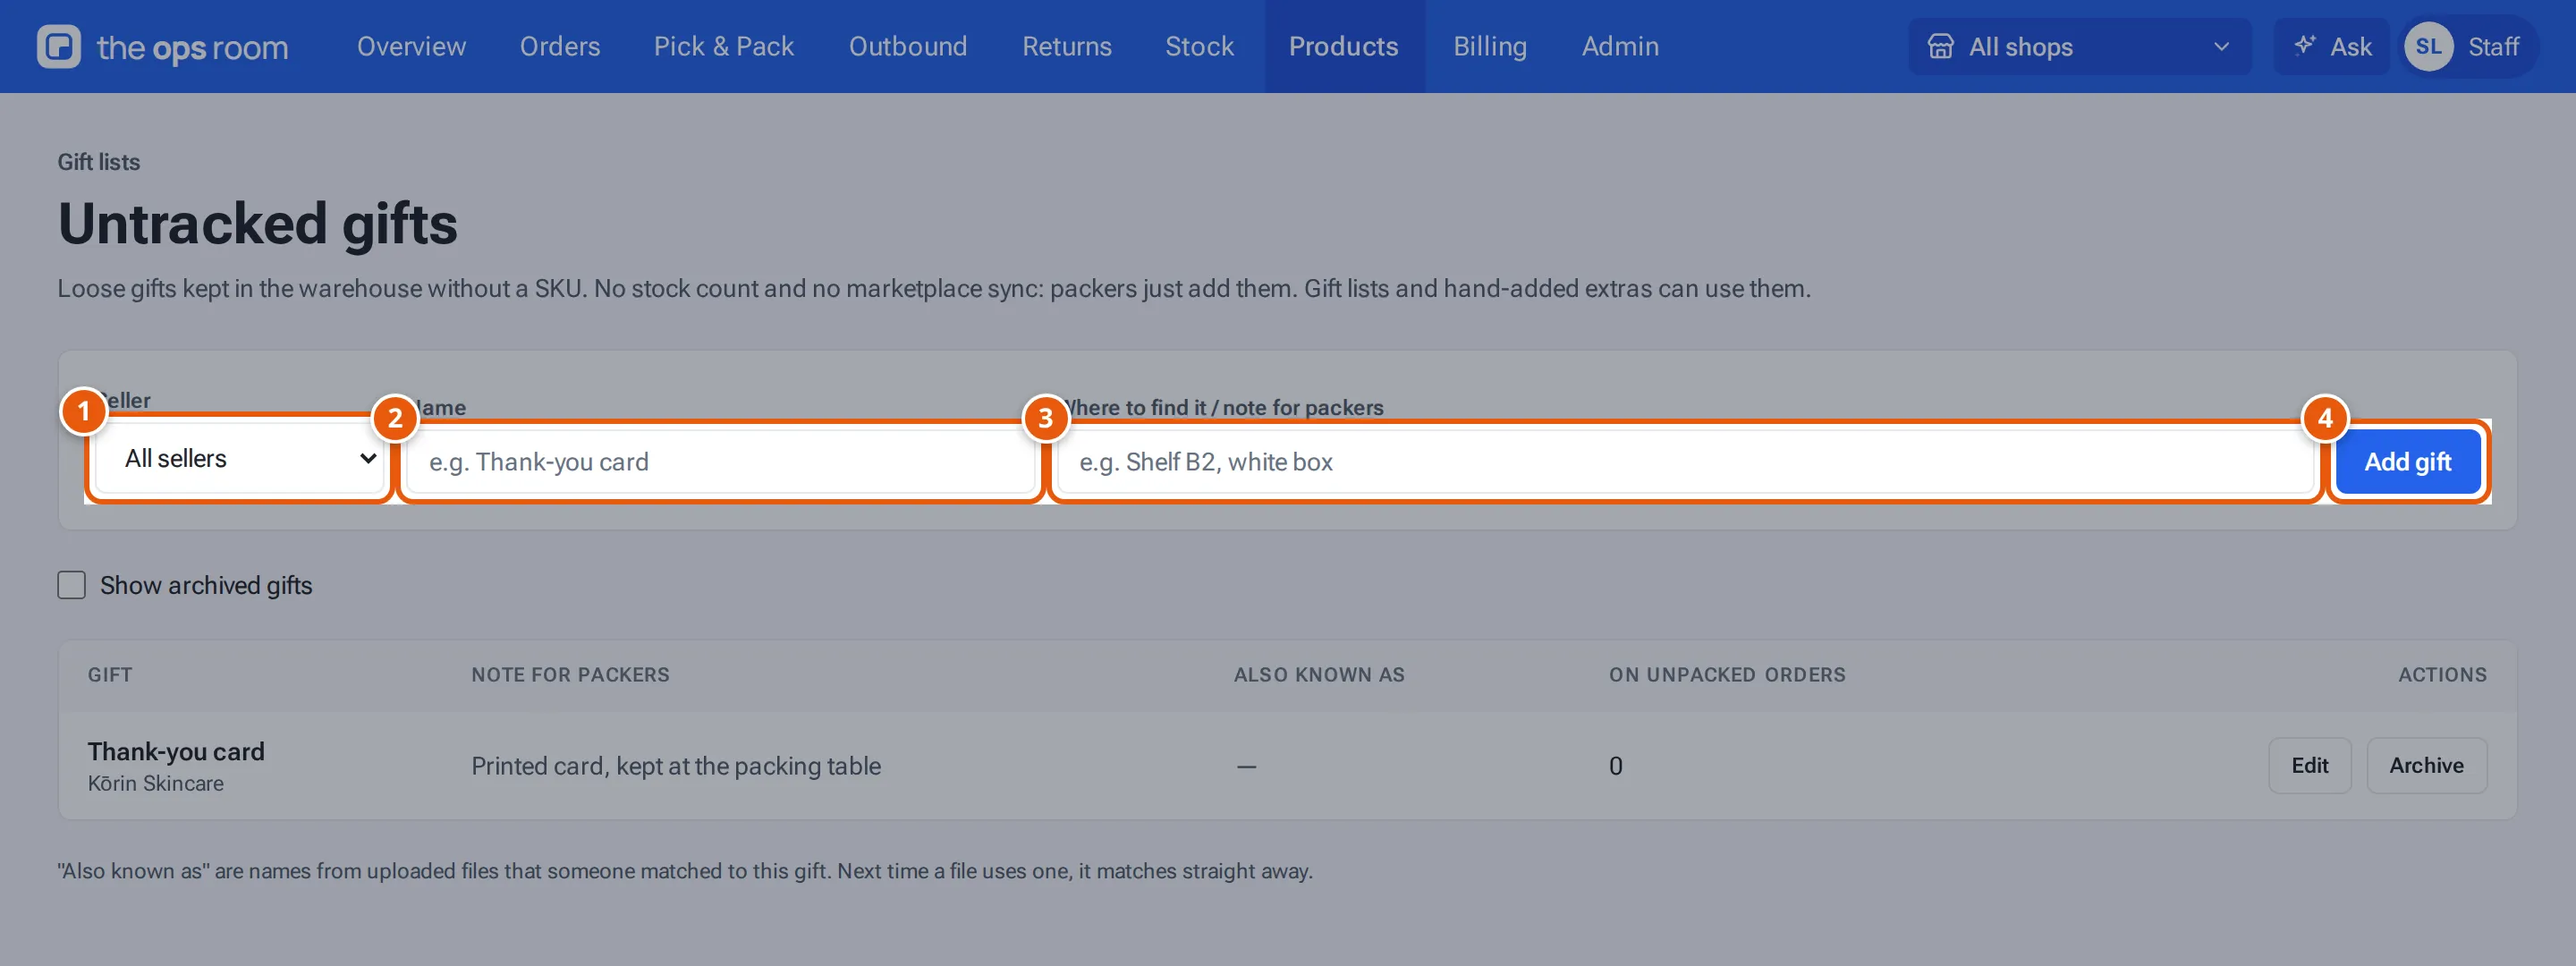Follow the Gift lists breadcrumb link

(98, 162)
